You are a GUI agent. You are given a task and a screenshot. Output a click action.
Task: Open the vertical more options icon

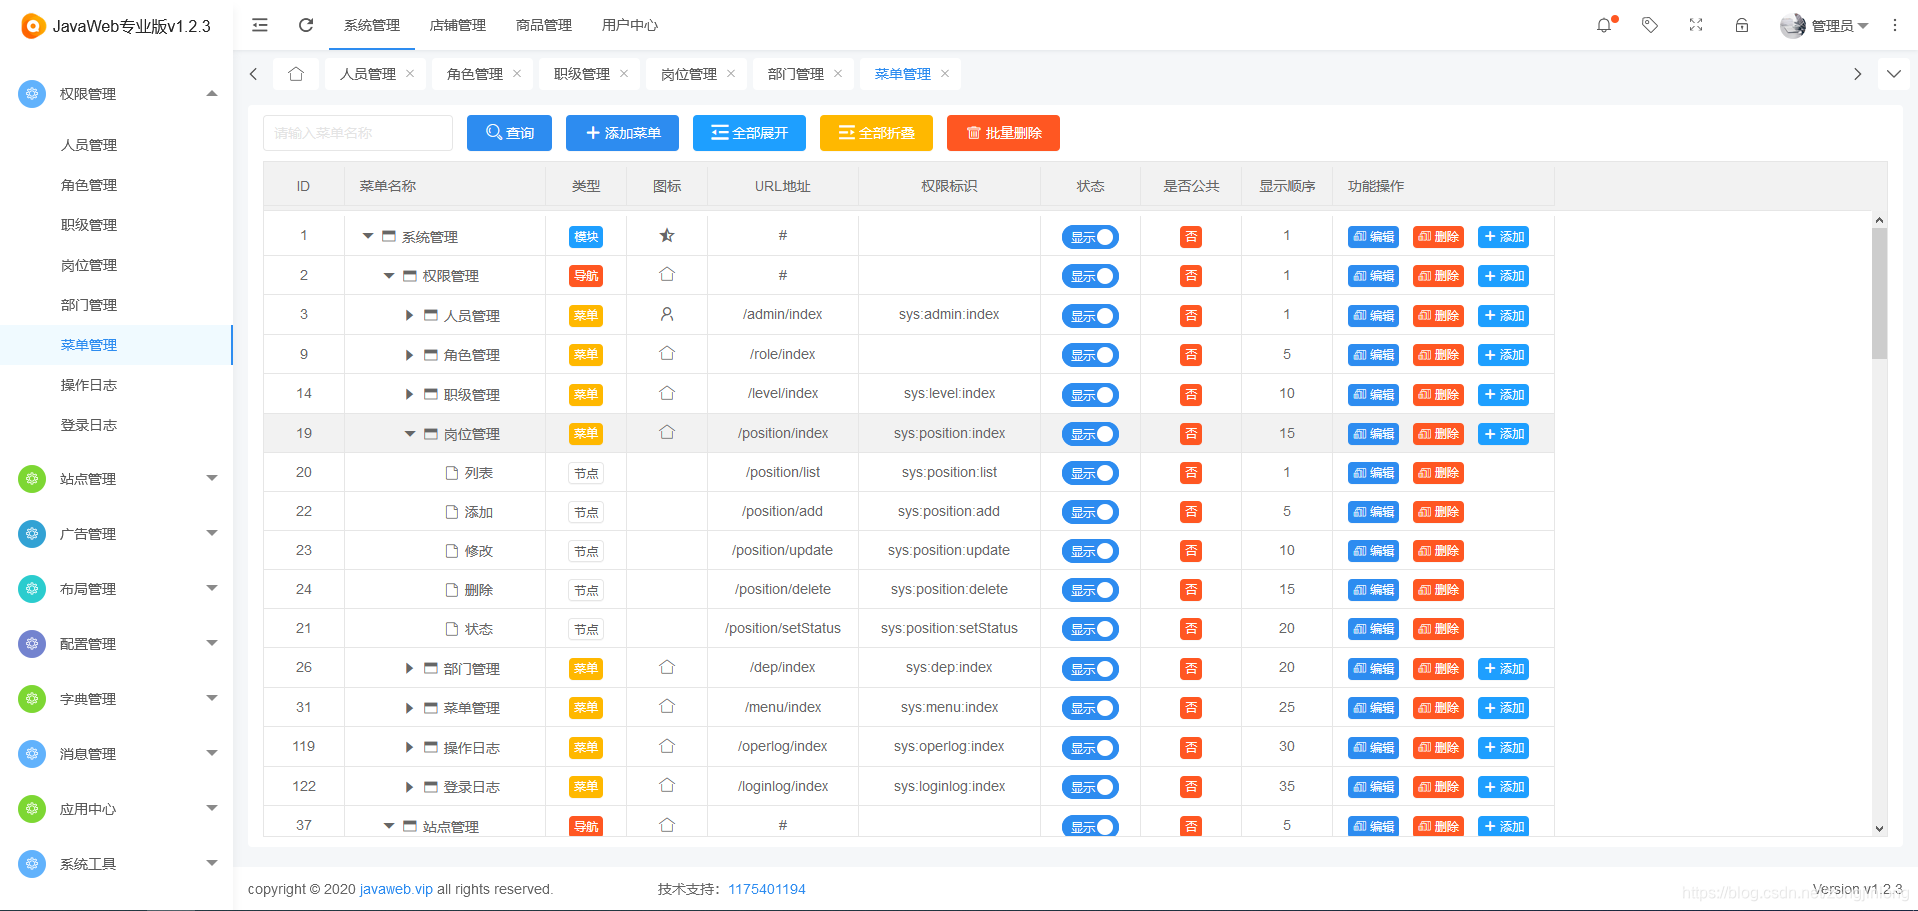click(x=1895, y=25)
